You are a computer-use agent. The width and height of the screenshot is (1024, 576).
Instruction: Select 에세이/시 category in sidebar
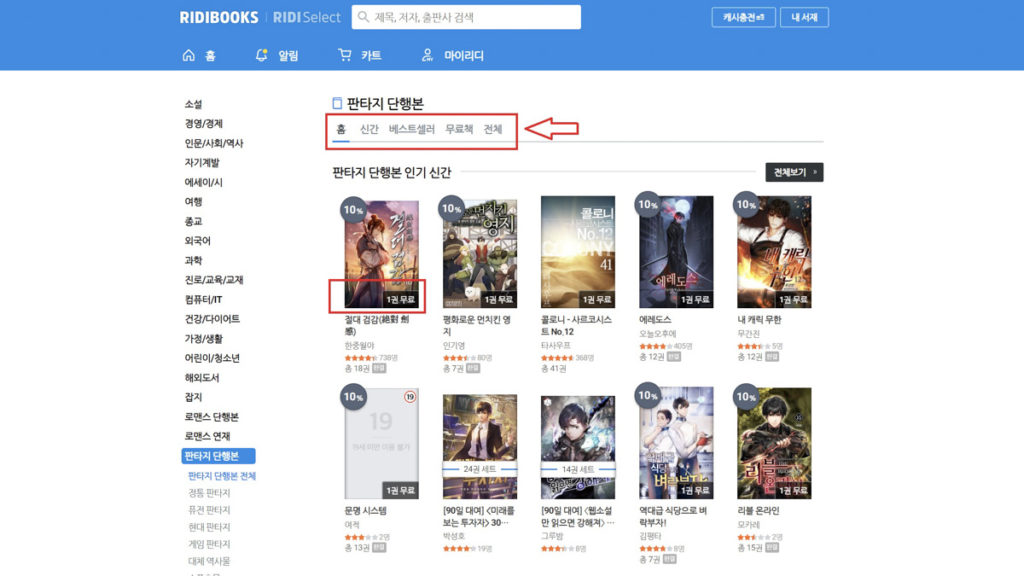203,182
